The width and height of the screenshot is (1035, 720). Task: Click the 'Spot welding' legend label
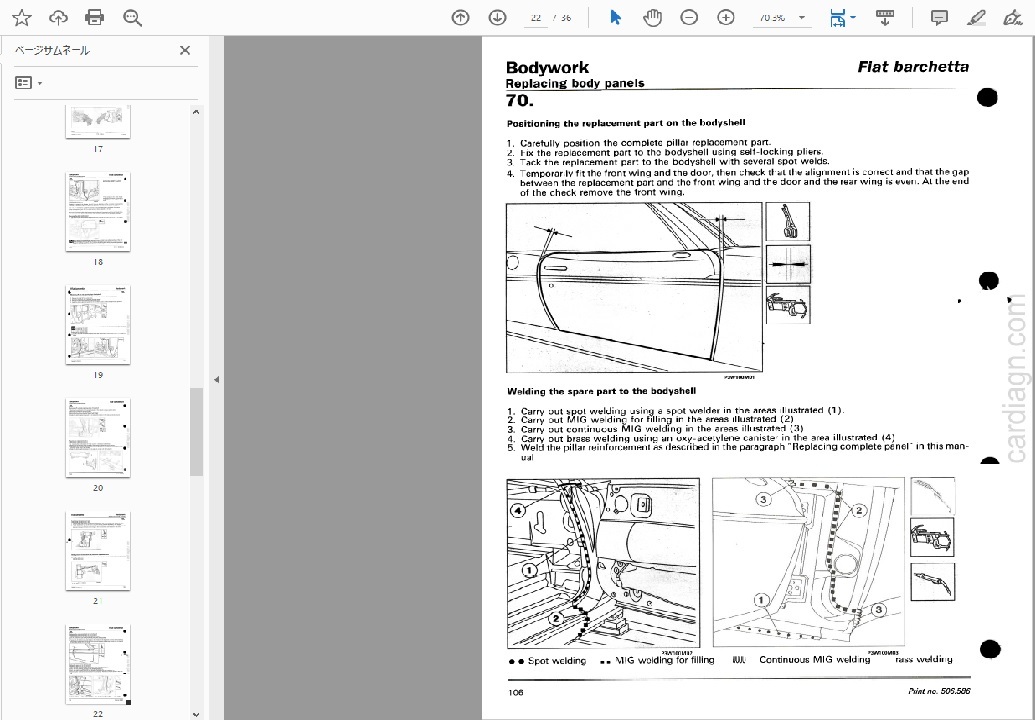click(x=556, y=661)
